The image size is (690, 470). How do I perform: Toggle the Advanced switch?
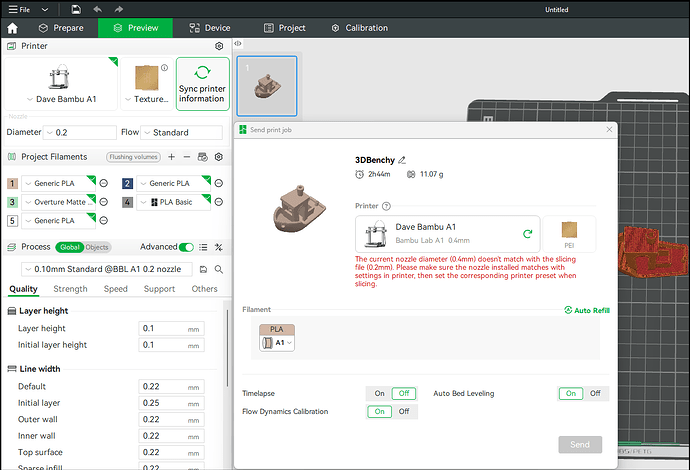(x=187, y=247)
